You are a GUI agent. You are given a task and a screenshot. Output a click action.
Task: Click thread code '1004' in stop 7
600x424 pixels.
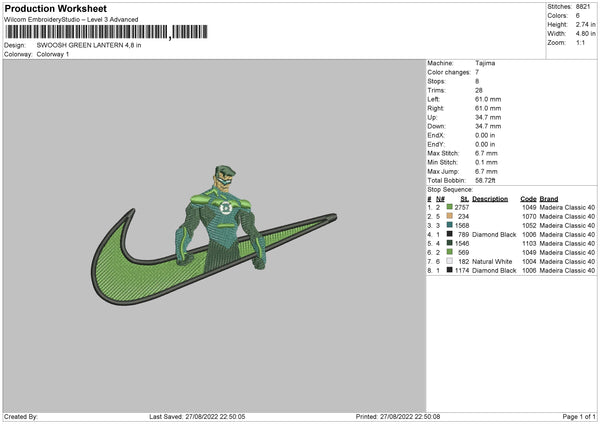tap(529, 261)
